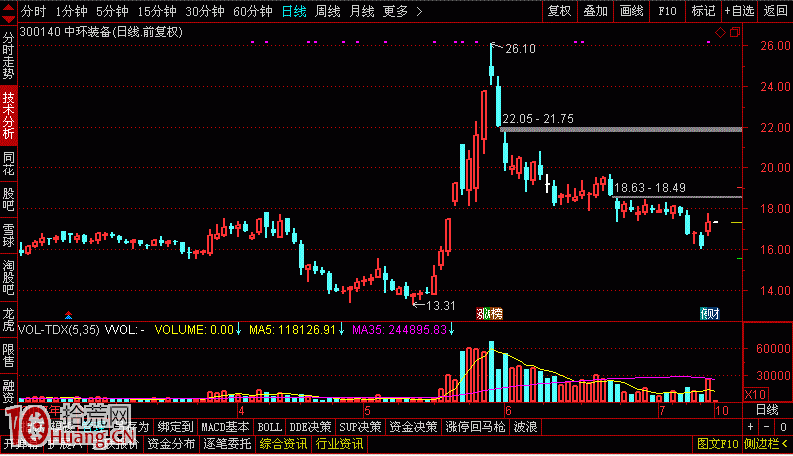Click the chevron arrow after 更多
Viewport: 793px width, 456px height.
419,11
